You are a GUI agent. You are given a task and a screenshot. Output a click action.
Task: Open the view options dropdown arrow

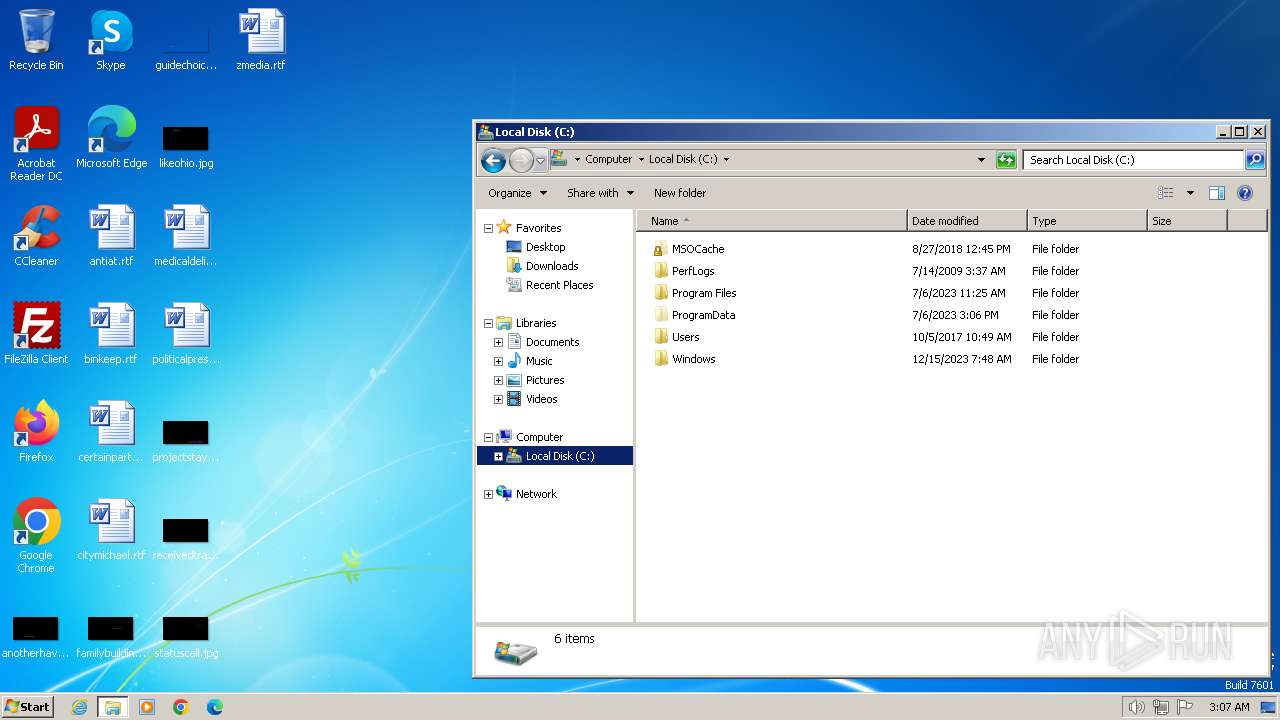1190,193
